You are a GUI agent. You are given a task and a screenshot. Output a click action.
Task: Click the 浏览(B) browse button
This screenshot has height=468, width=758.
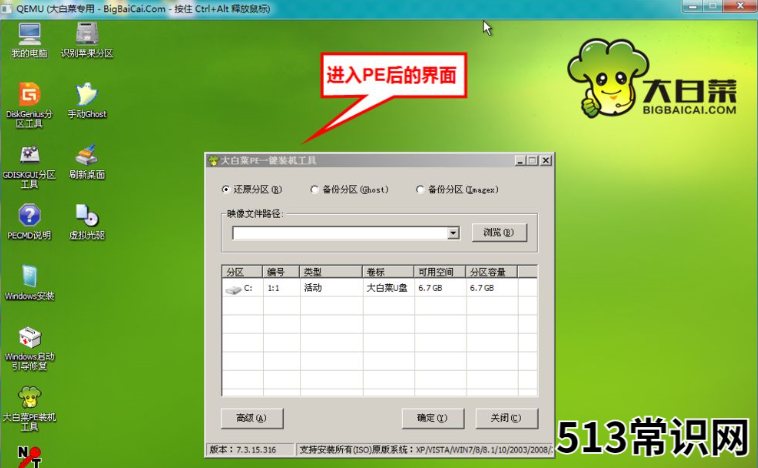[x=499, y=233]
